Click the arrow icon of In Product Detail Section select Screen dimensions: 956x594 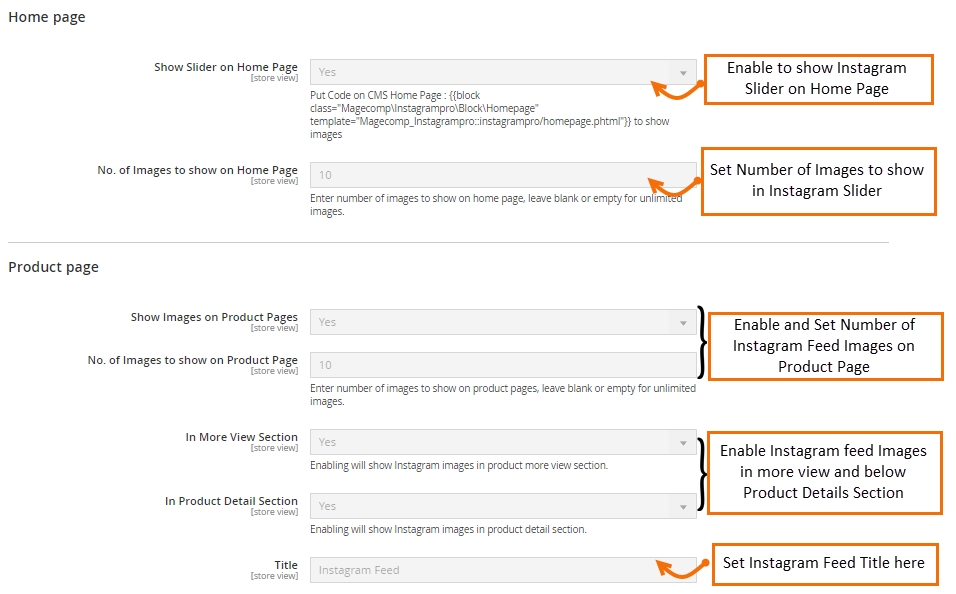pos(683,507)
